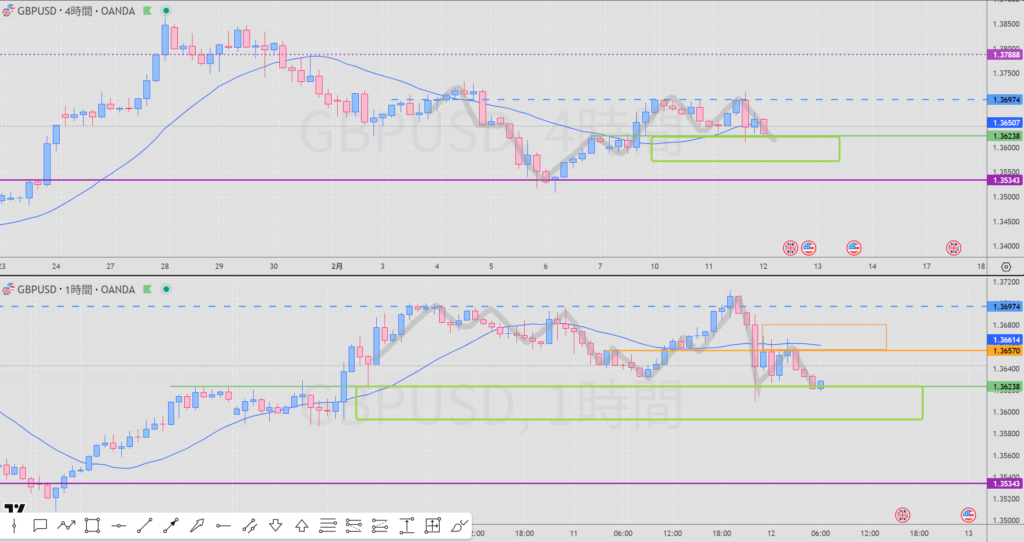1024x542 pixels.
Task: Click green flag beside 4時間 chart title
Action: (147, 10)
